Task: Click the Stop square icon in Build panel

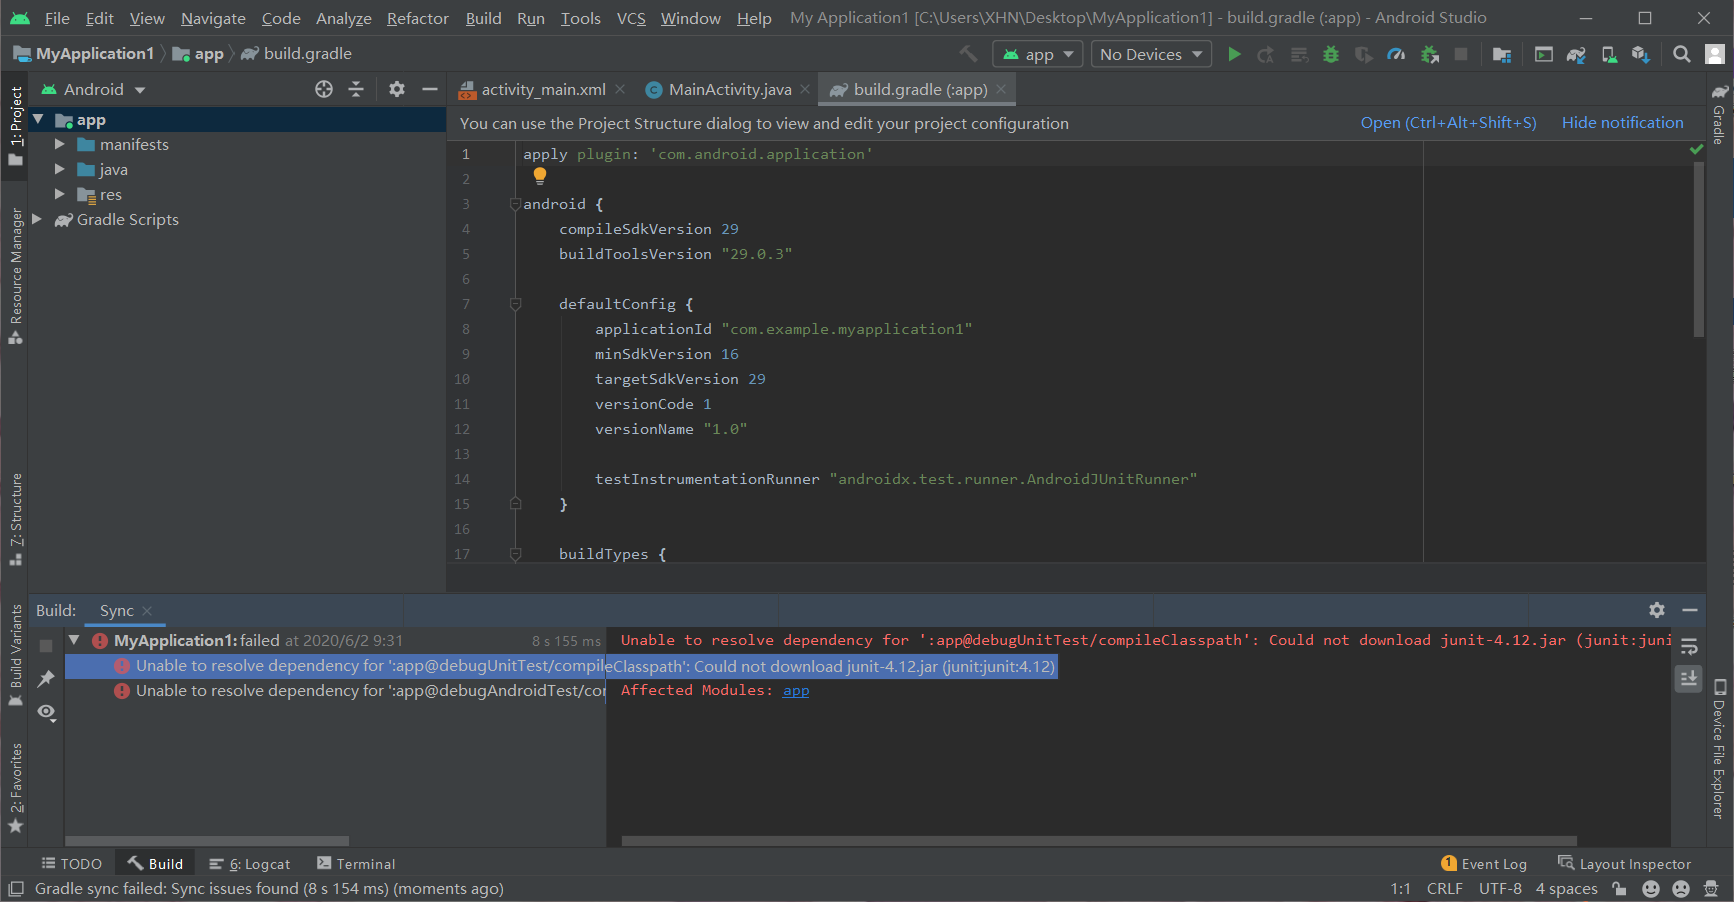Action: tap(46, 646)
